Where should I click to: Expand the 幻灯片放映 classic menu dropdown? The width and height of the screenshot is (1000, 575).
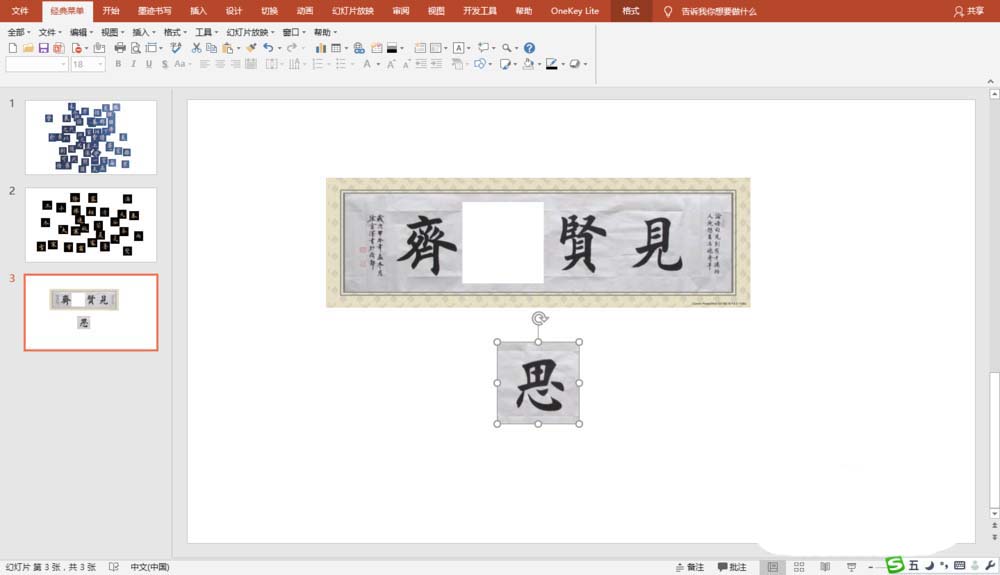(251, 33)
